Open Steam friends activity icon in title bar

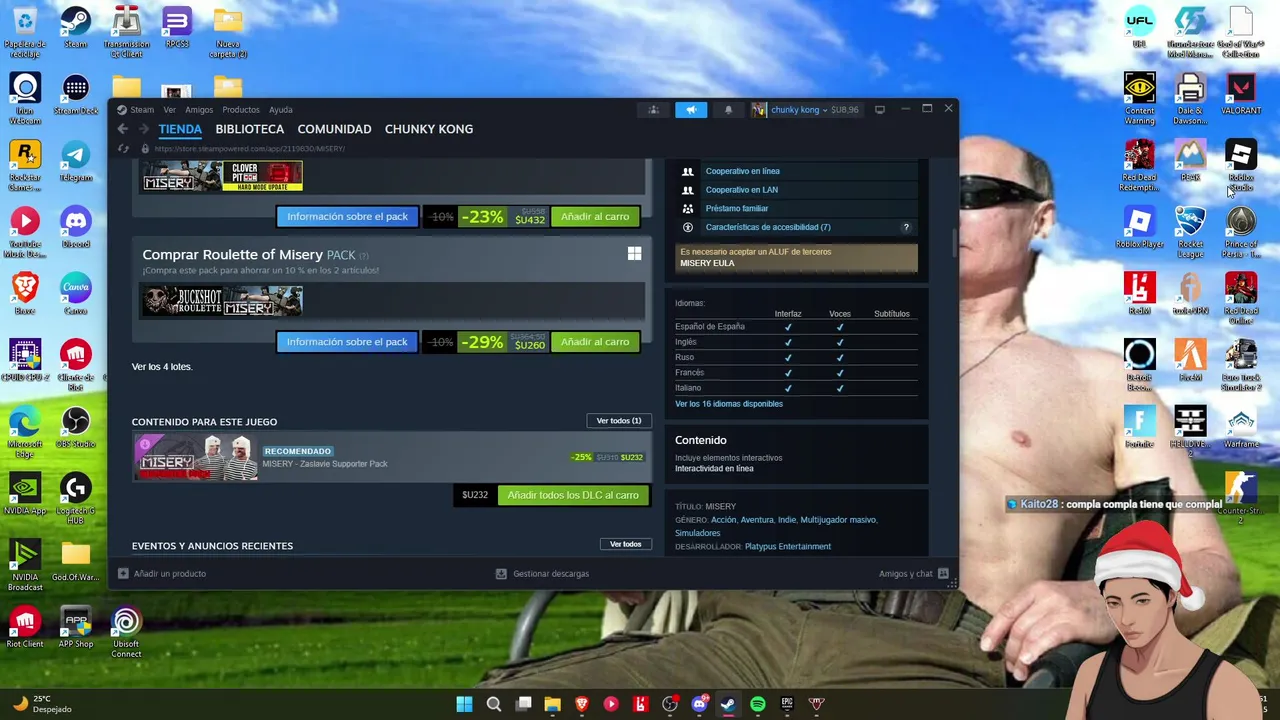point(654,109)
